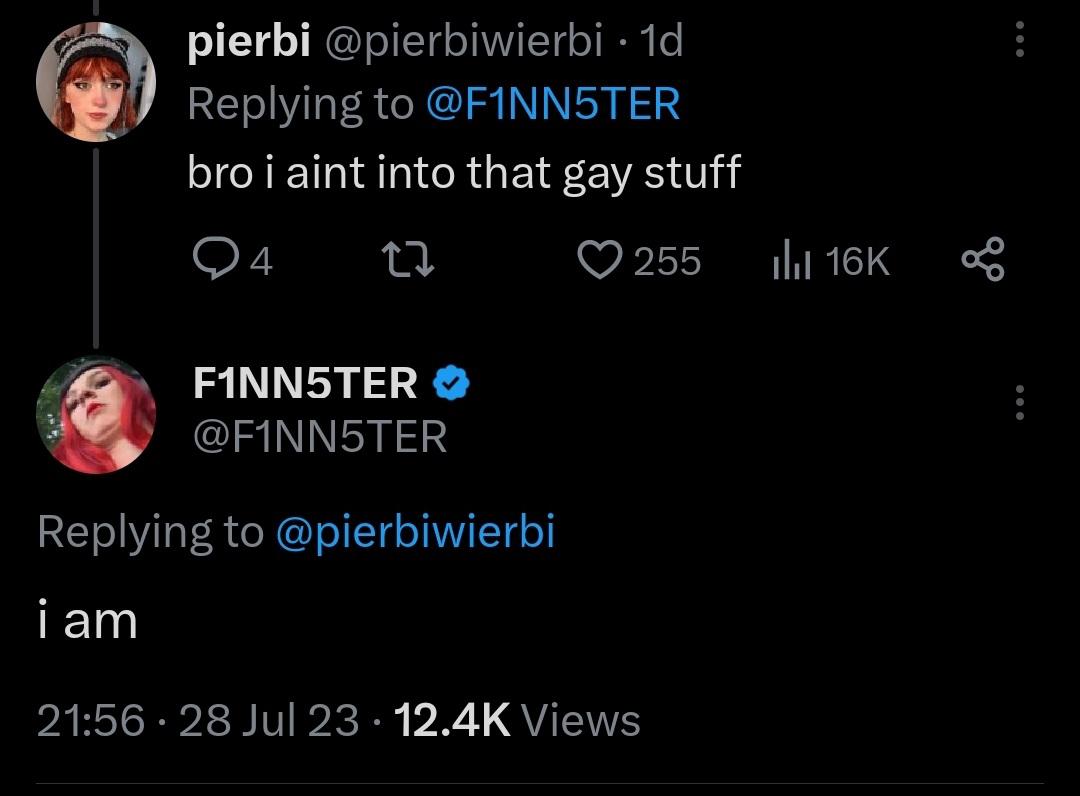The height and width of the screenshot is (796, 1080).
Task: Open pierbi's profile picture
Action: [96, 82]
